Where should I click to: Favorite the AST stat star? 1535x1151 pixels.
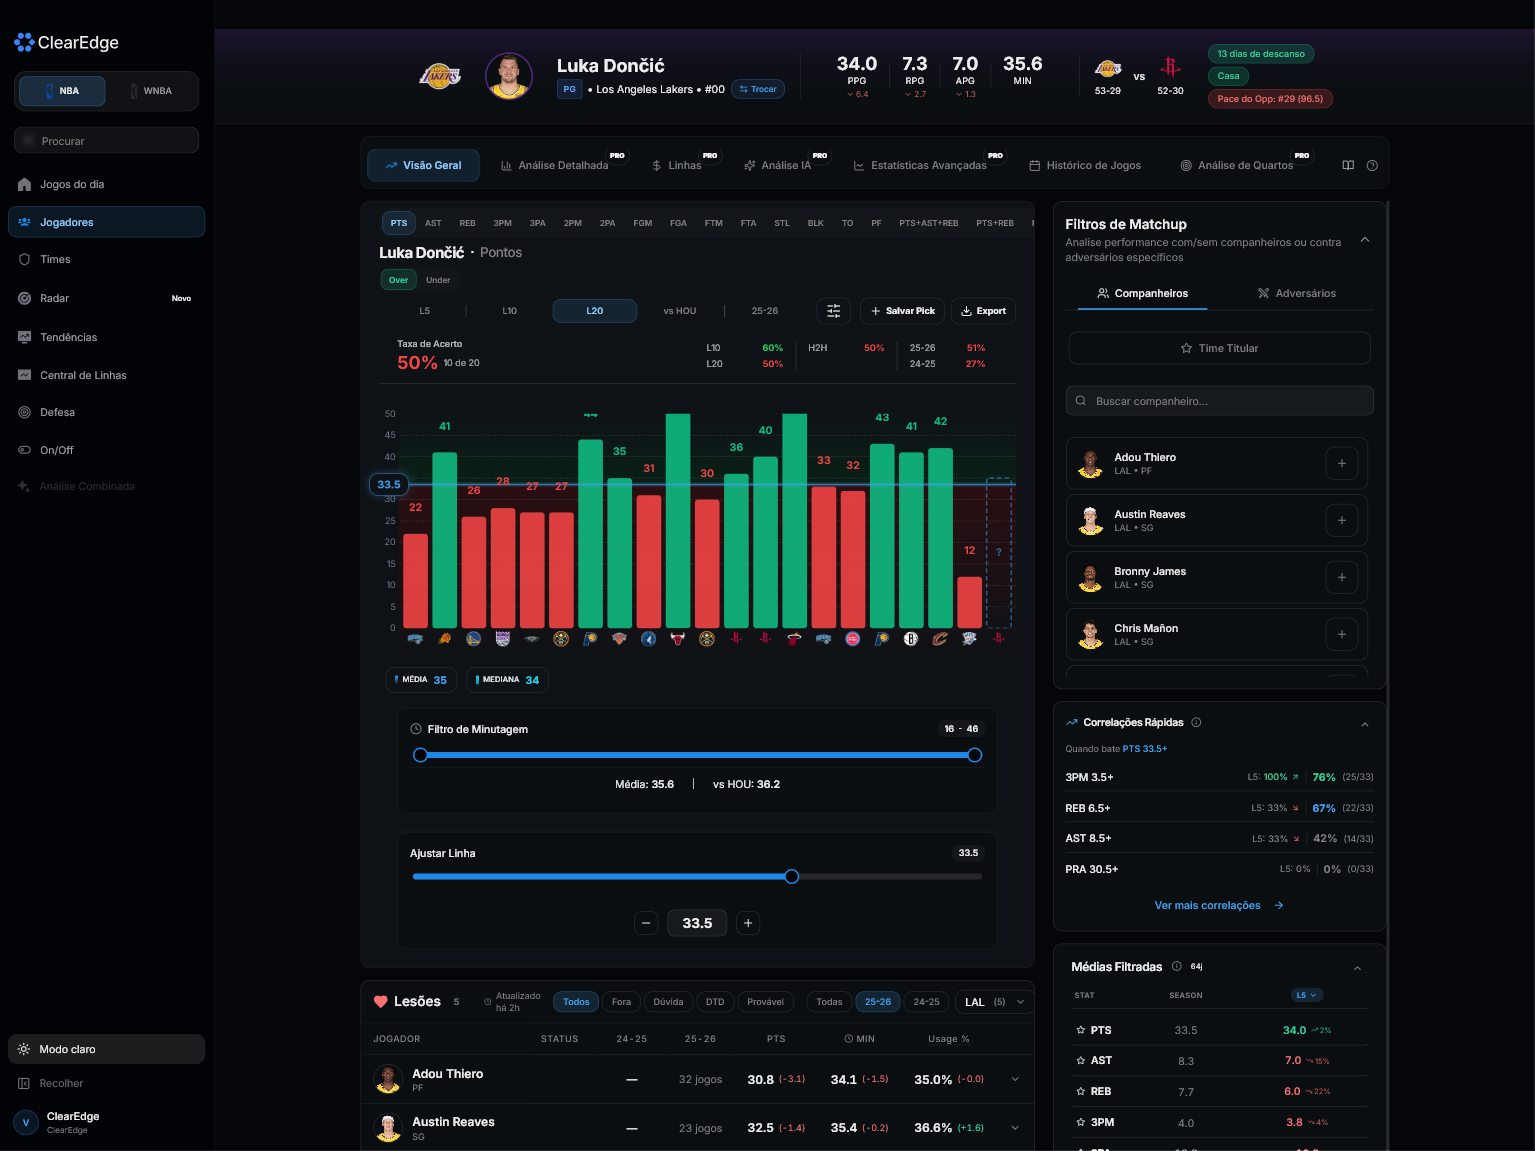(1080, 1060)
